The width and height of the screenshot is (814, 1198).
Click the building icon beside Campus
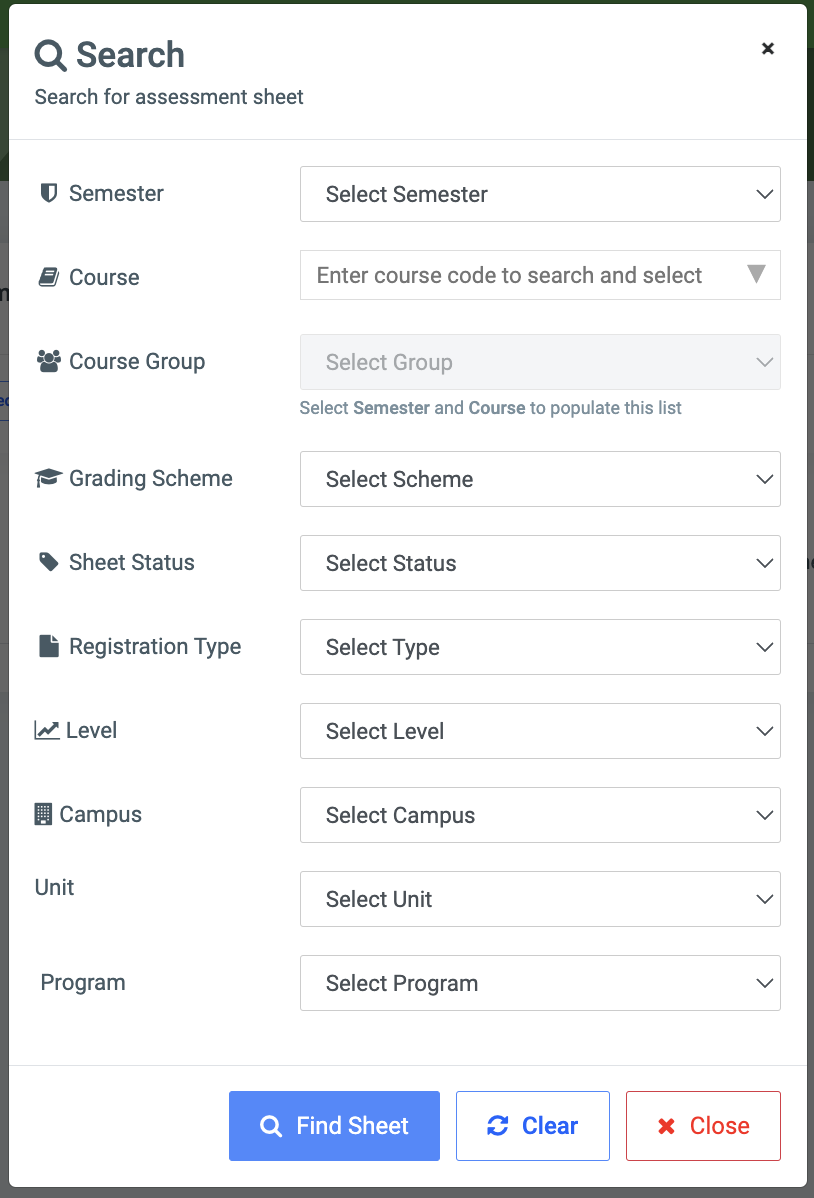coord(42,813)
